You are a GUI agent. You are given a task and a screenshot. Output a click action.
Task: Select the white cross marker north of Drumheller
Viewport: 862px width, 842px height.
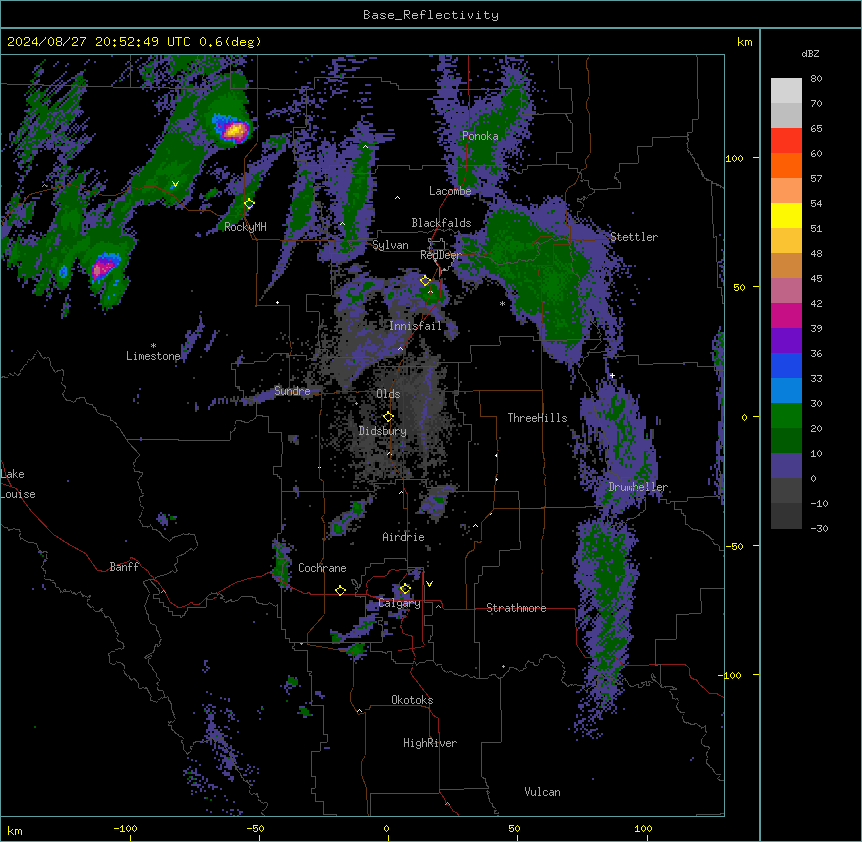coord(612,375)
